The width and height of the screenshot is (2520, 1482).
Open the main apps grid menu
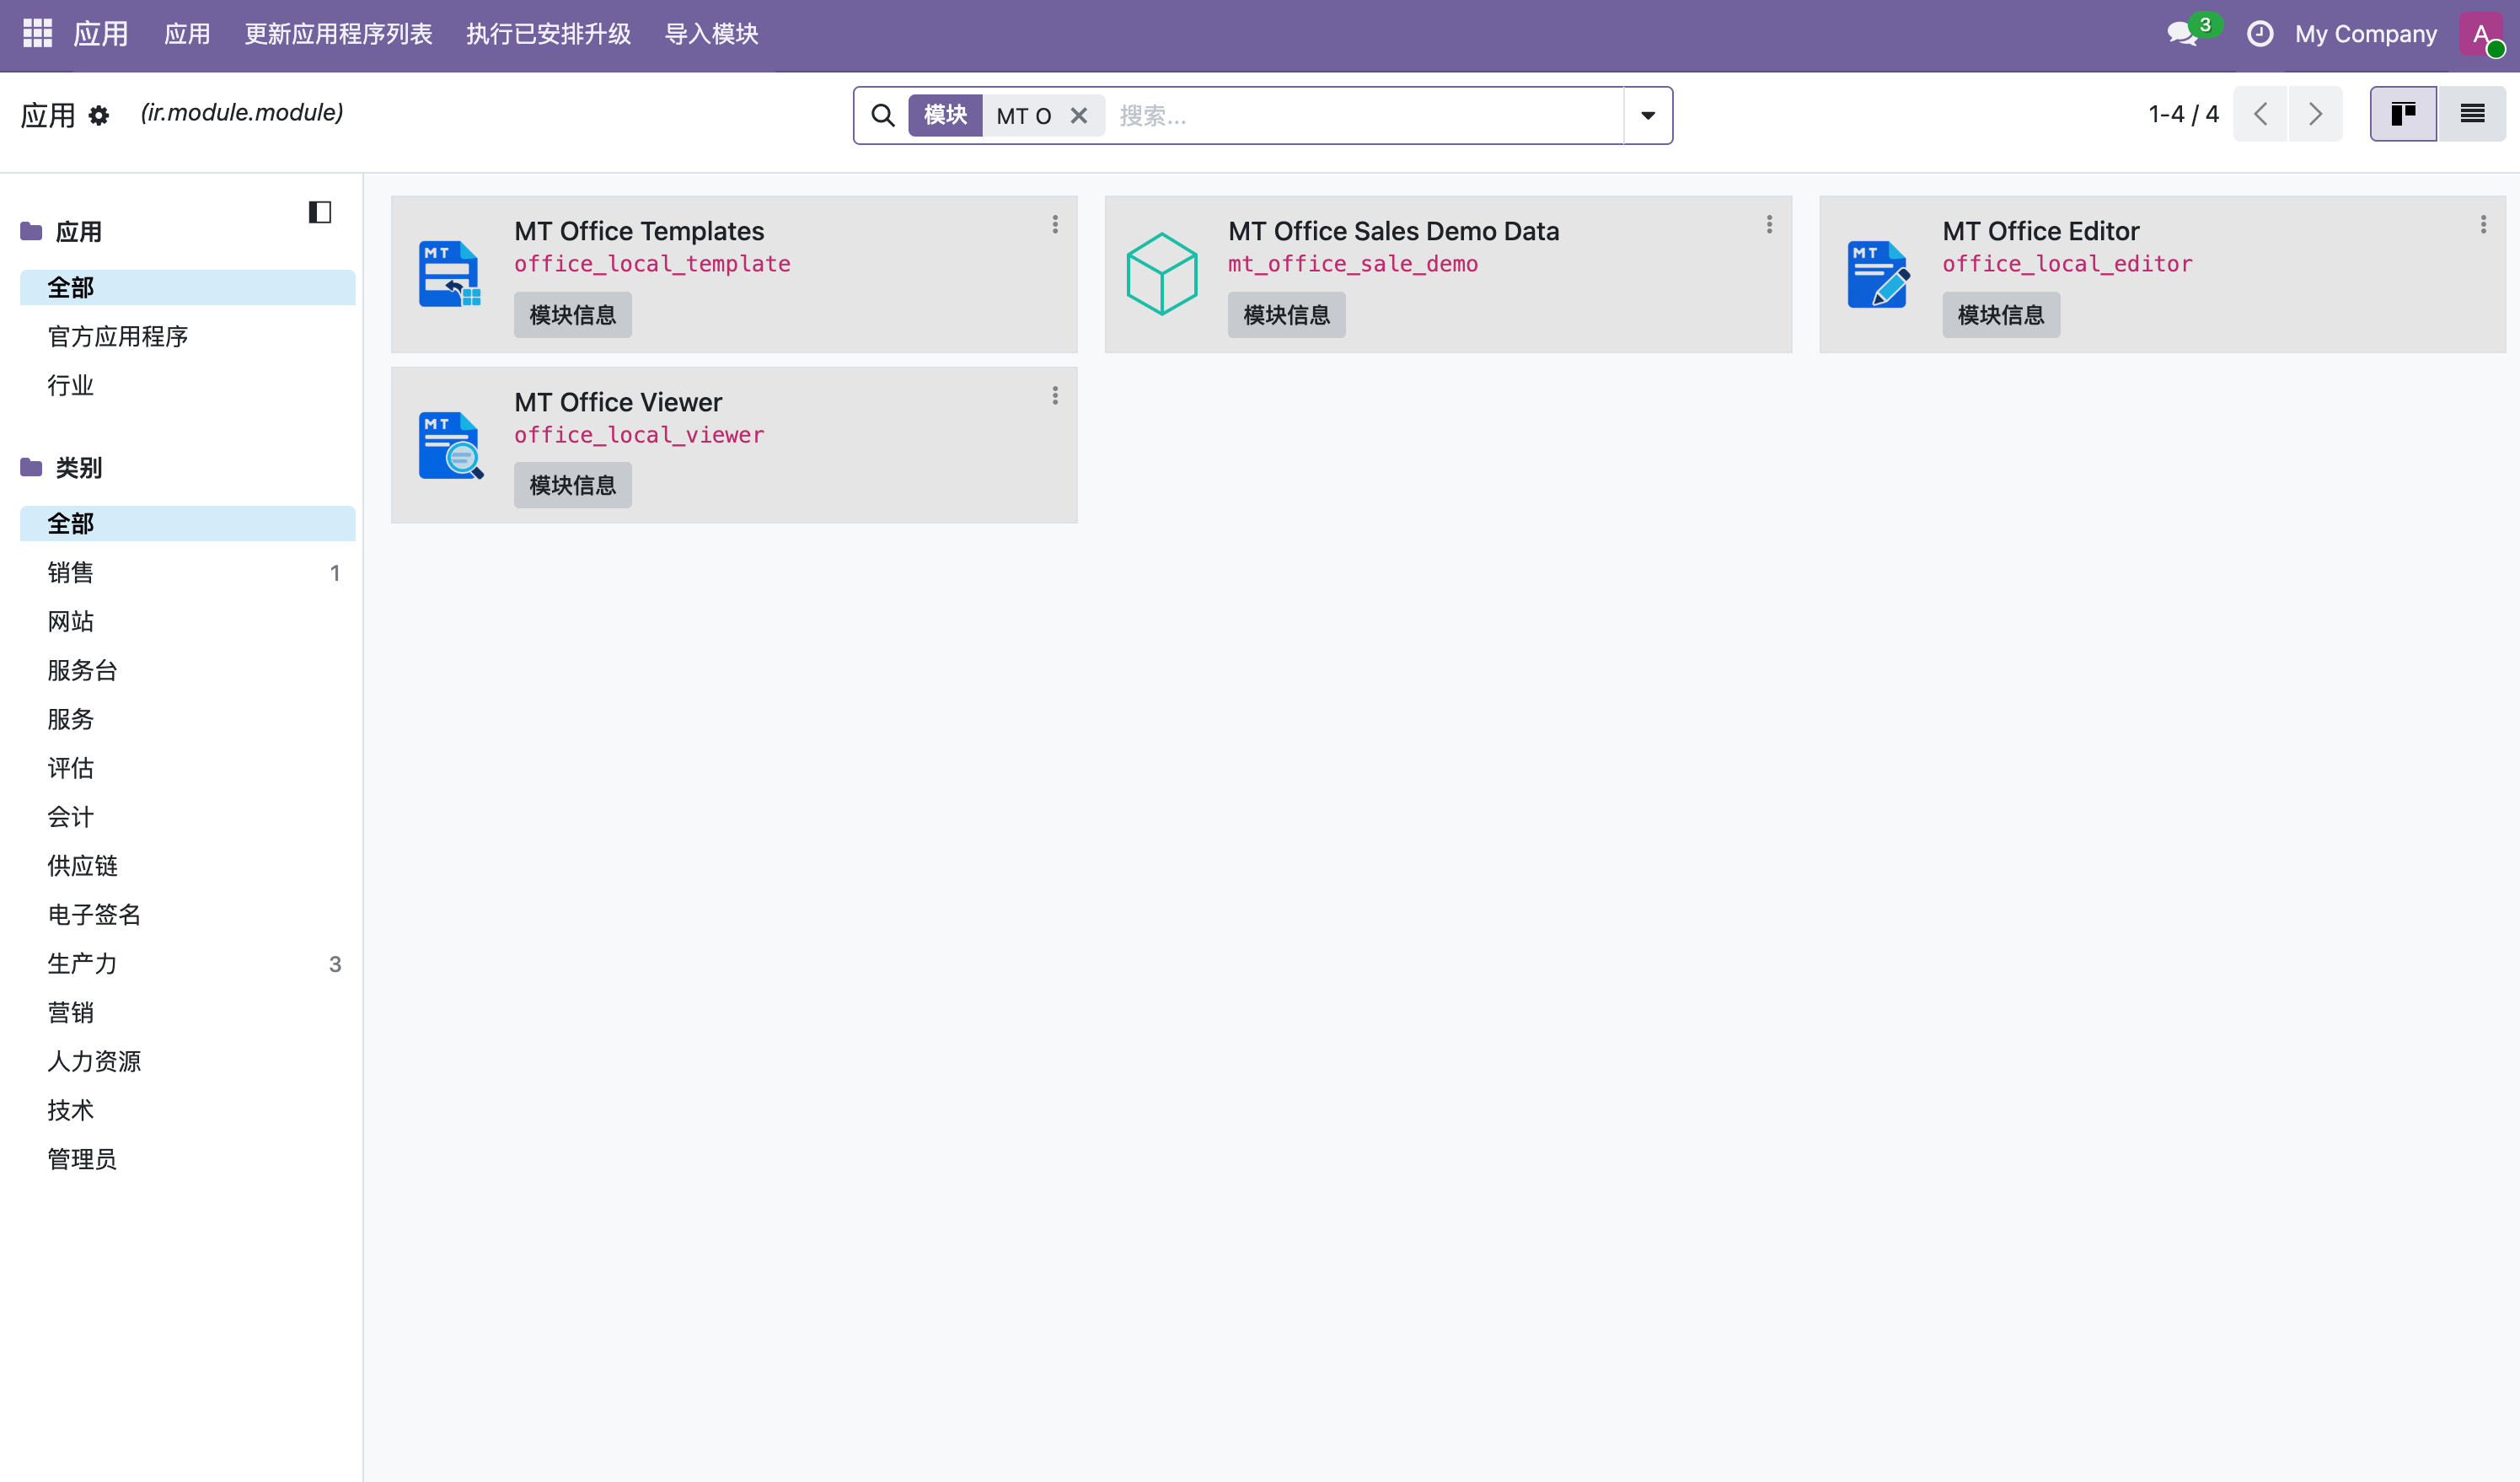pos(37,33)
